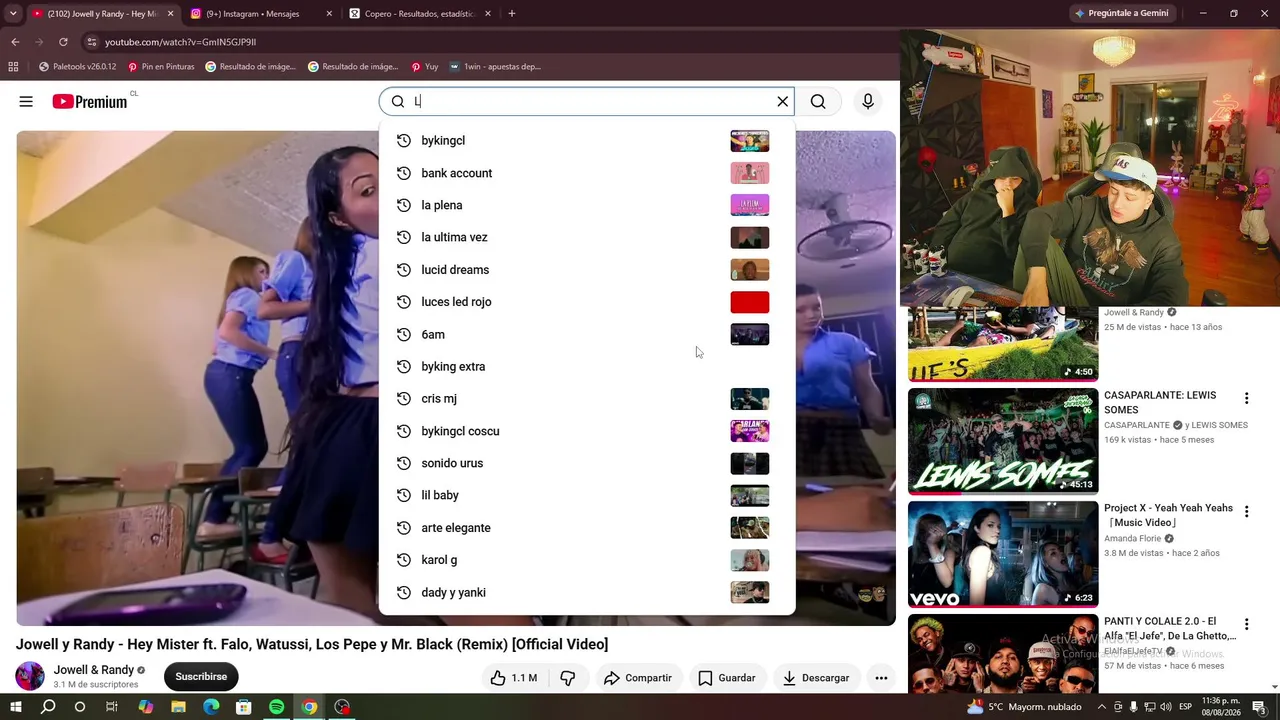
Task: Expand the tab search dropdown arrow
Action: coord(13,14)
